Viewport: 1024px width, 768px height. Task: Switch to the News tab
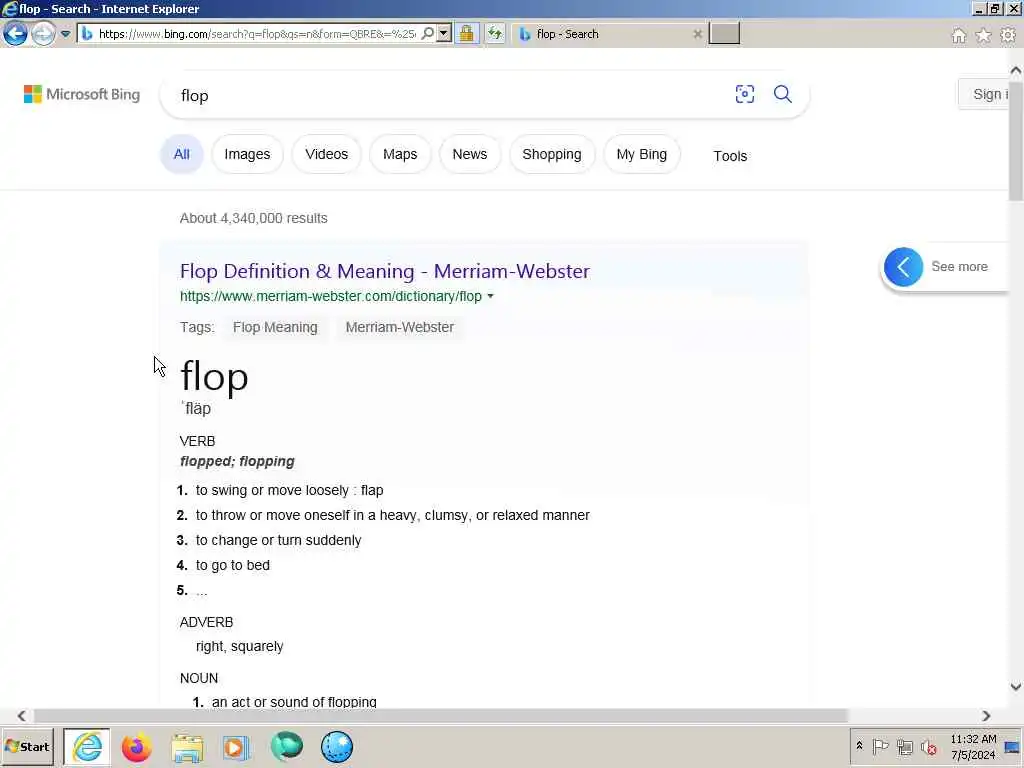click(x=470, y=154)
